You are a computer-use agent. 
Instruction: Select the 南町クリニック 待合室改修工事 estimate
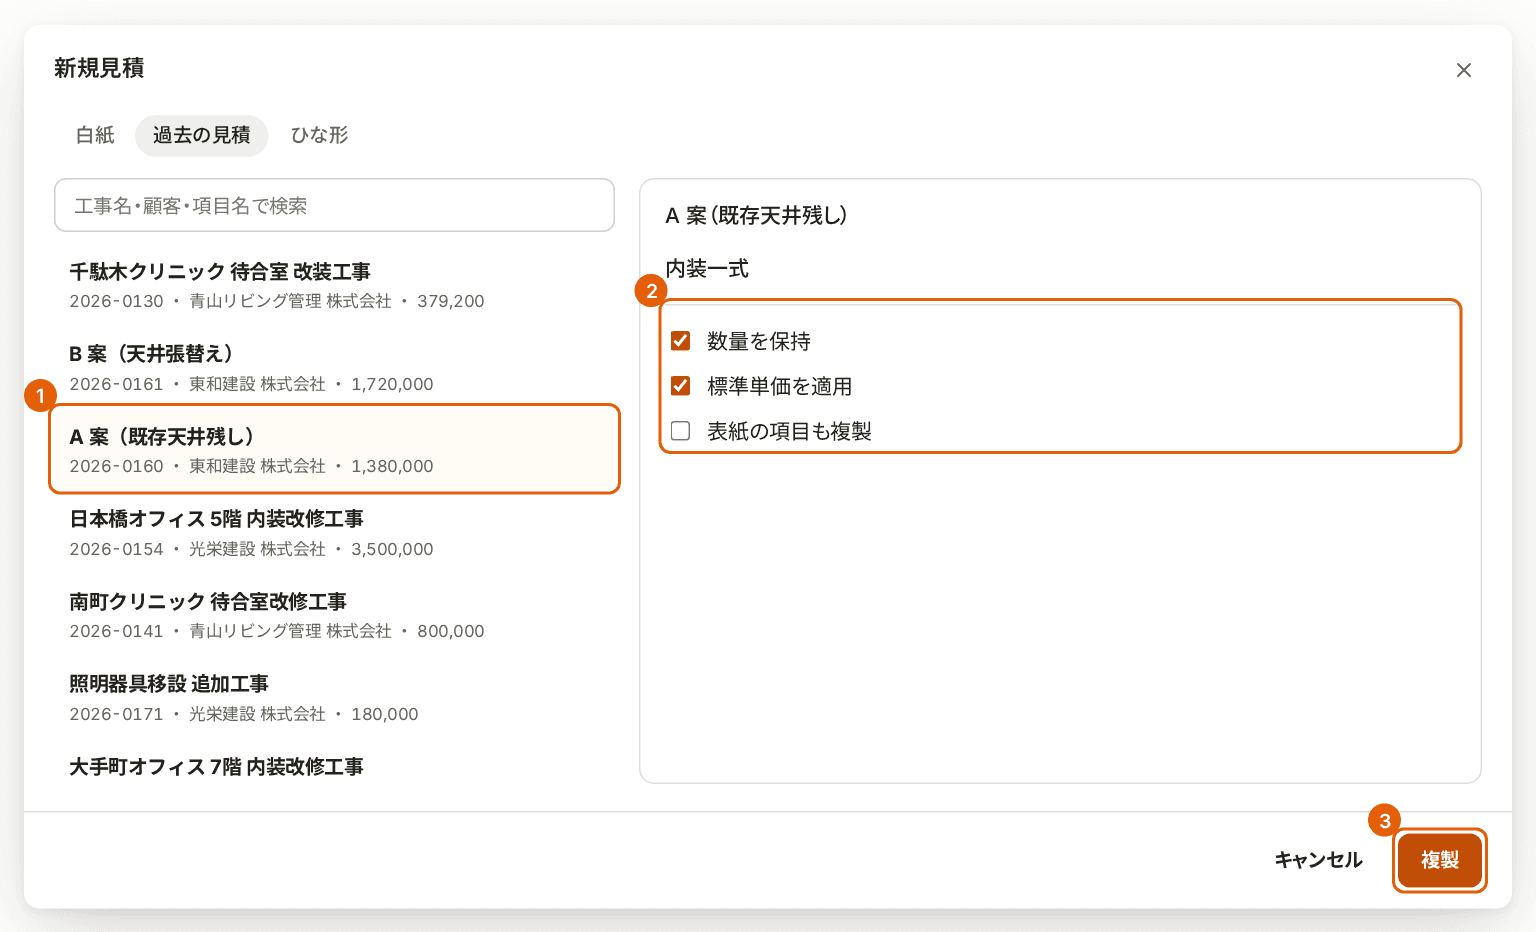pos(334,615)
